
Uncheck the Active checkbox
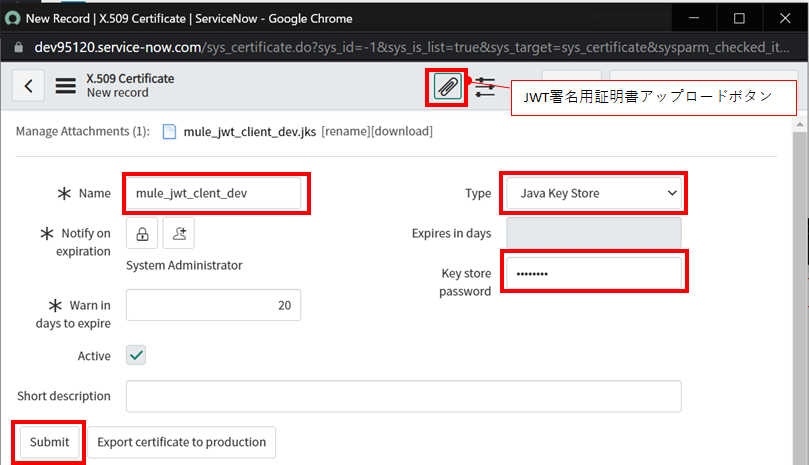click(136, 355)
